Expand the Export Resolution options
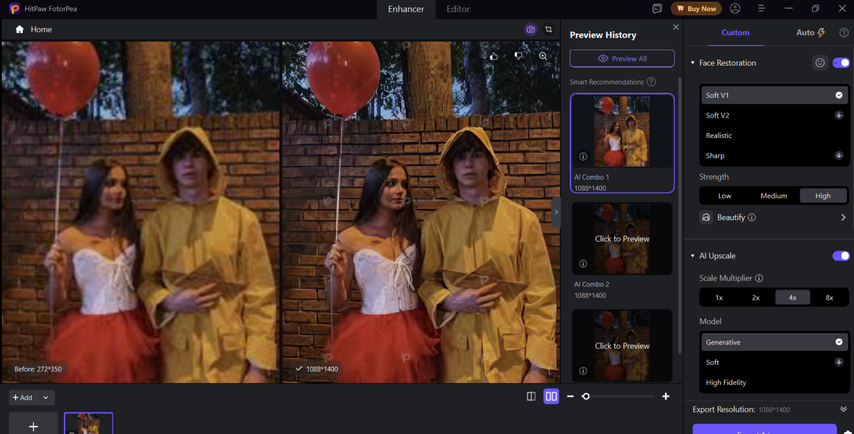854x434 pixels. click(x=844, y=409)
